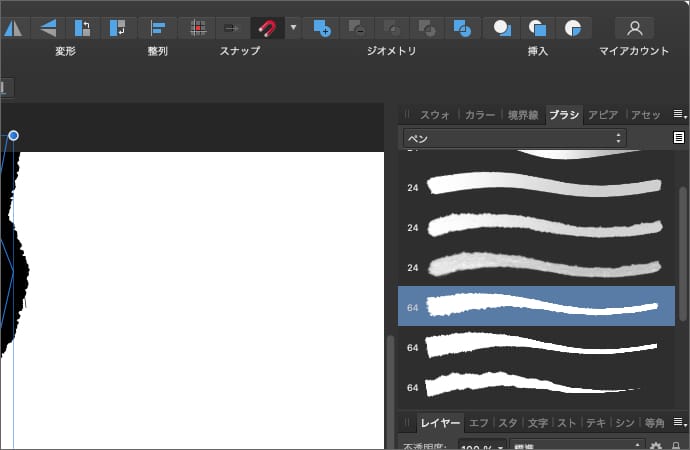Image resolution: width=690 pixels, height=450 pixels.
Task: Toggle the grid display button in the toolbar
Action: tap(198, 27)
